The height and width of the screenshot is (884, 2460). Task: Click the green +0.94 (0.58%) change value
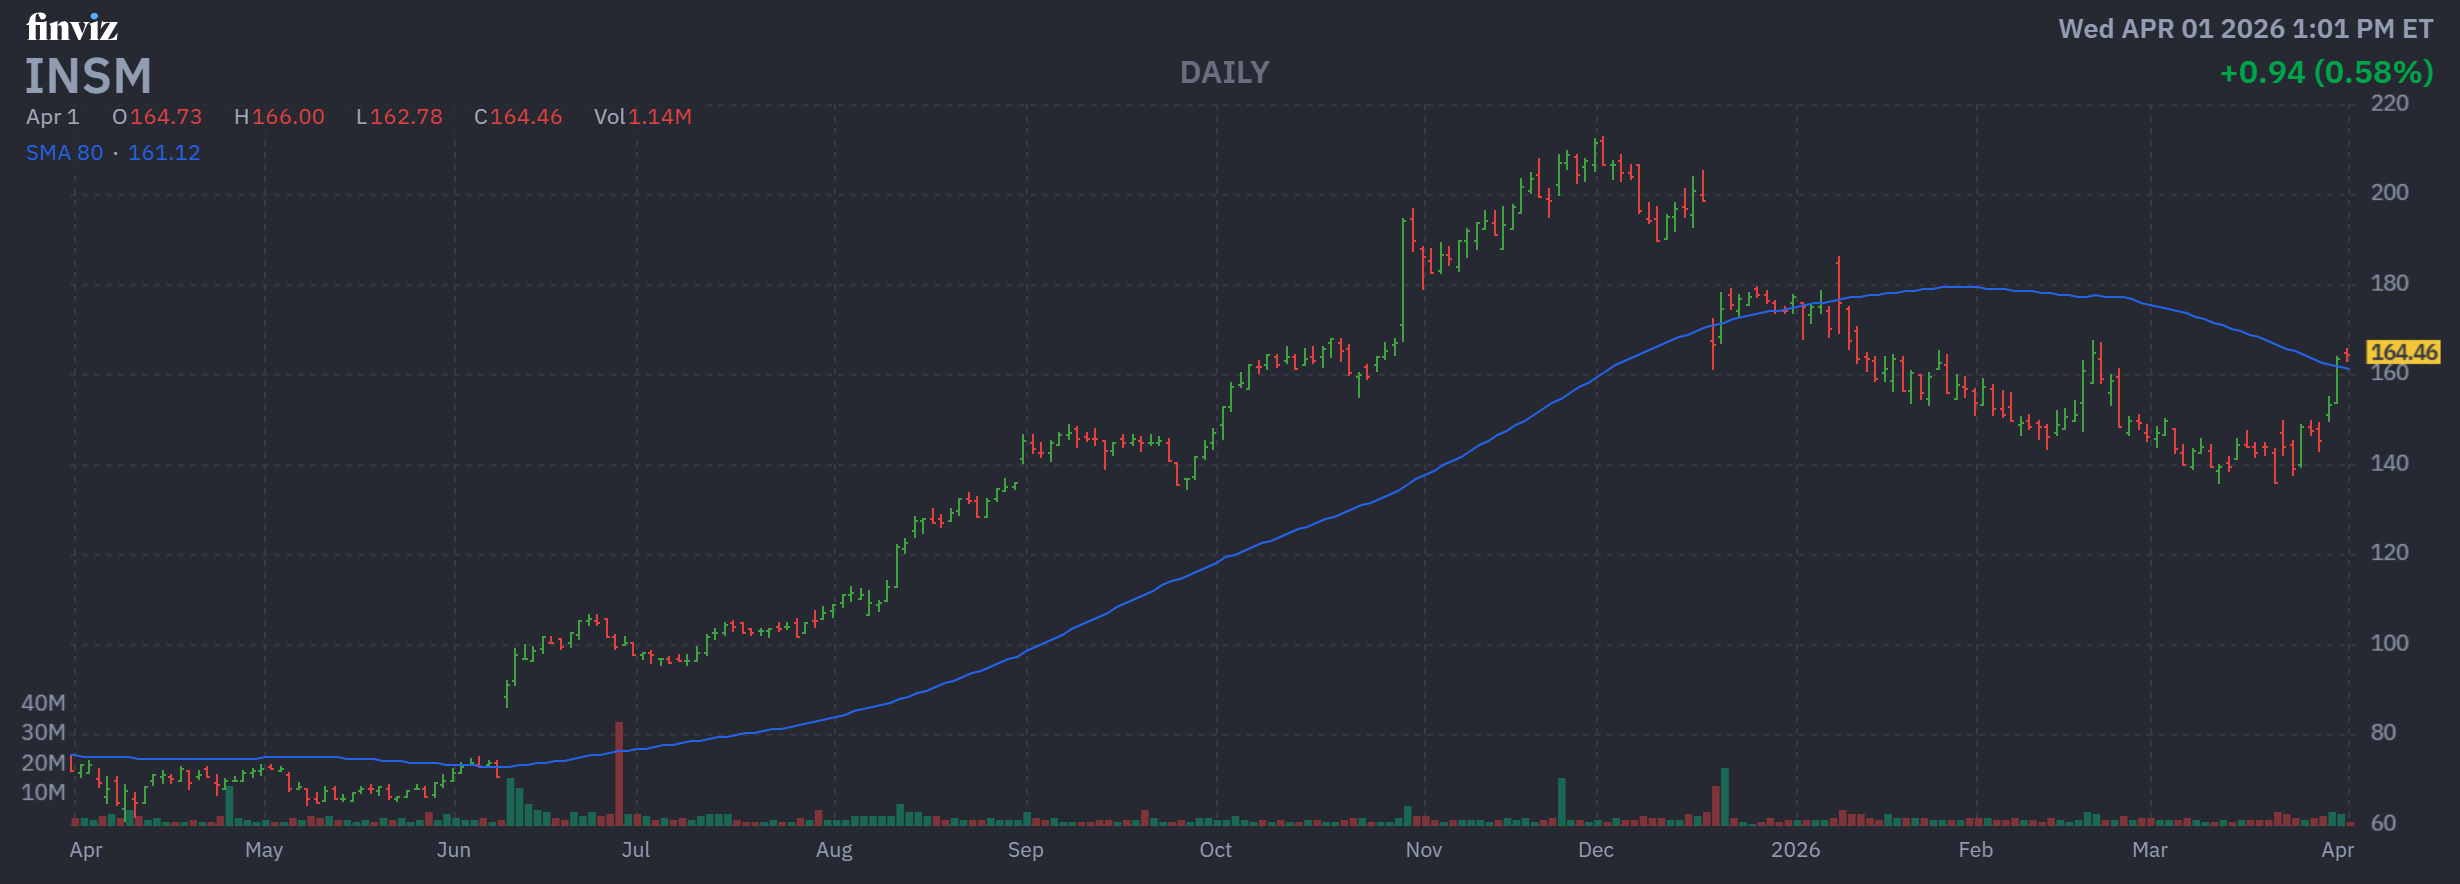tap(2326, 73)
